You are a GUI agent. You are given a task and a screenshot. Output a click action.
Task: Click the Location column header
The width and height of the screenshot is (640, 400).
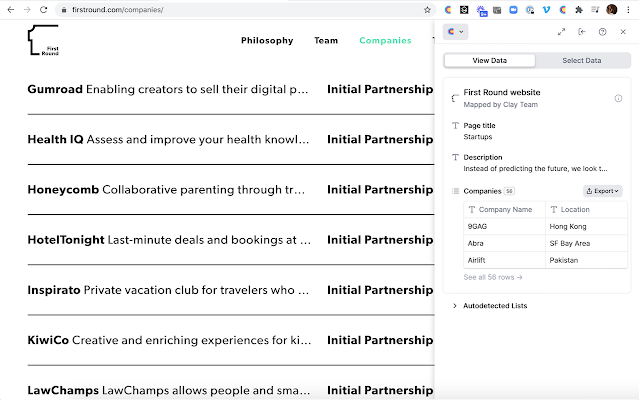coord(586,209)
